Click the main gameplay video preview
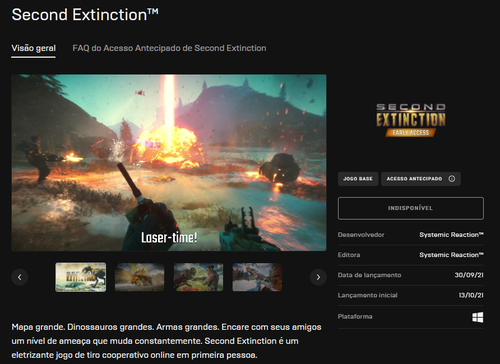The image size is (500, 364). pyautogui.click(x=169, y=163)
